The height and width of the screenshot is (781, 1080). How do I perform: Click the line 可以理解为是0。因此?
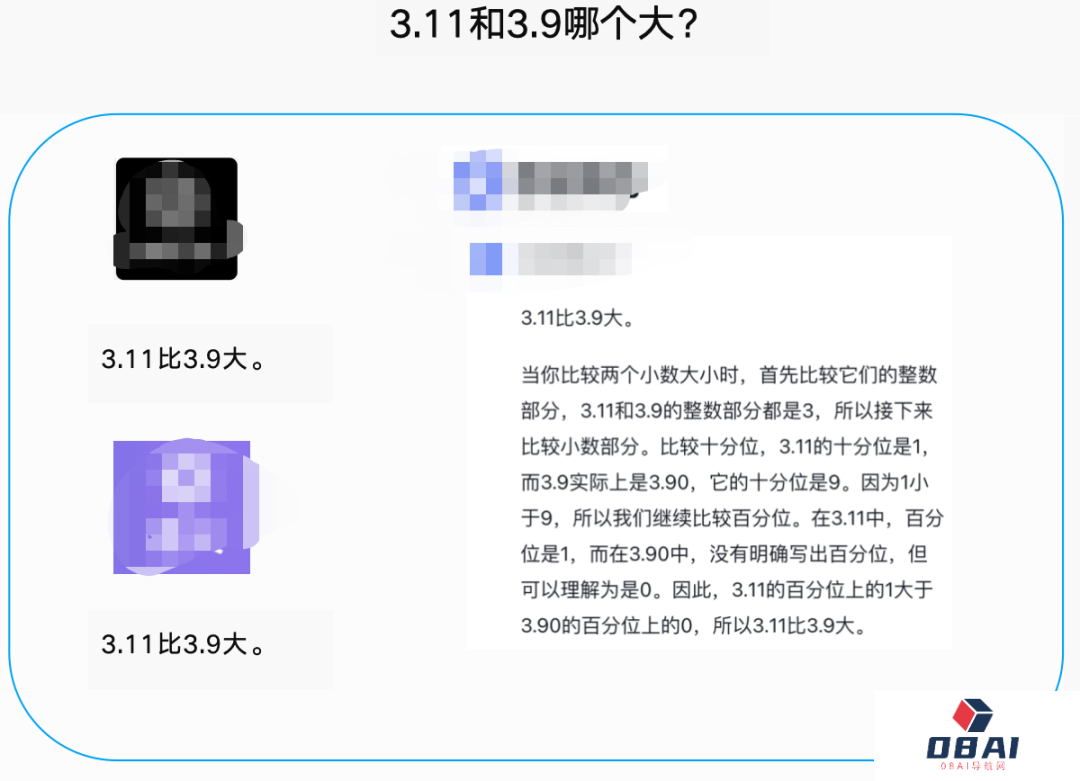pos(727,590)
